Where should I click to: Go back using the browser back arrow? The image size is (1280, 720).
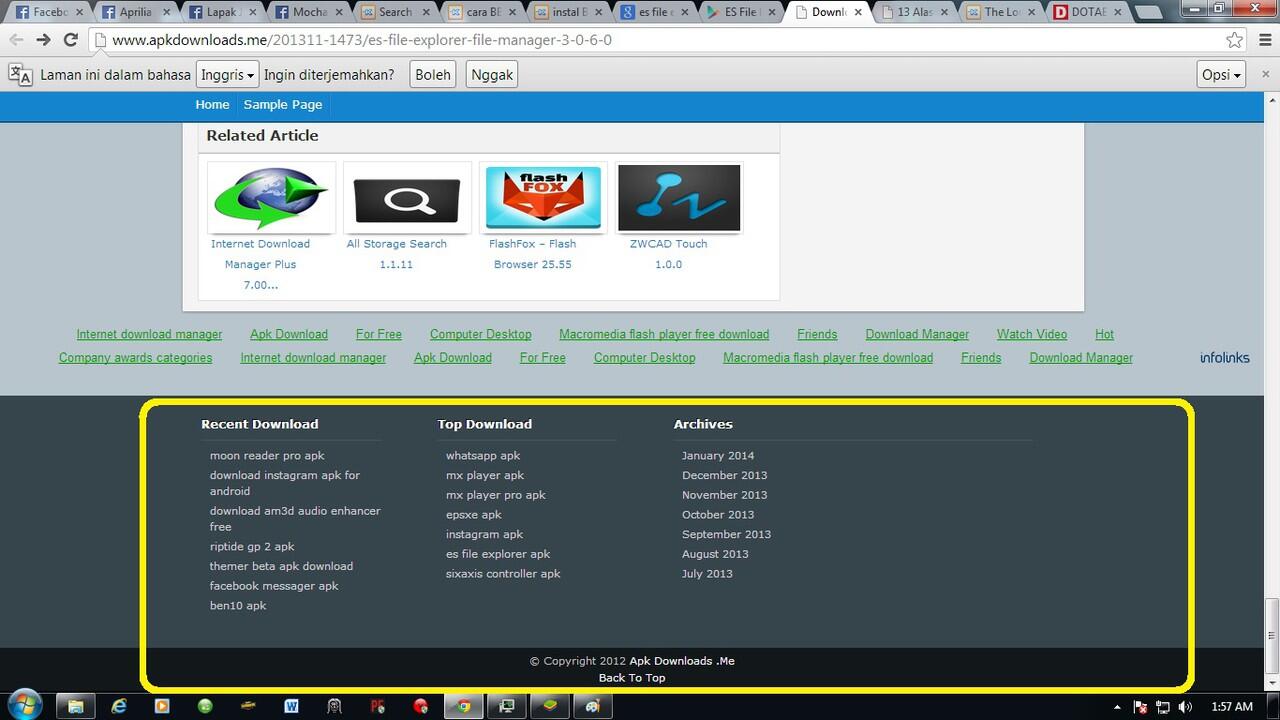(x=16, y=40)
